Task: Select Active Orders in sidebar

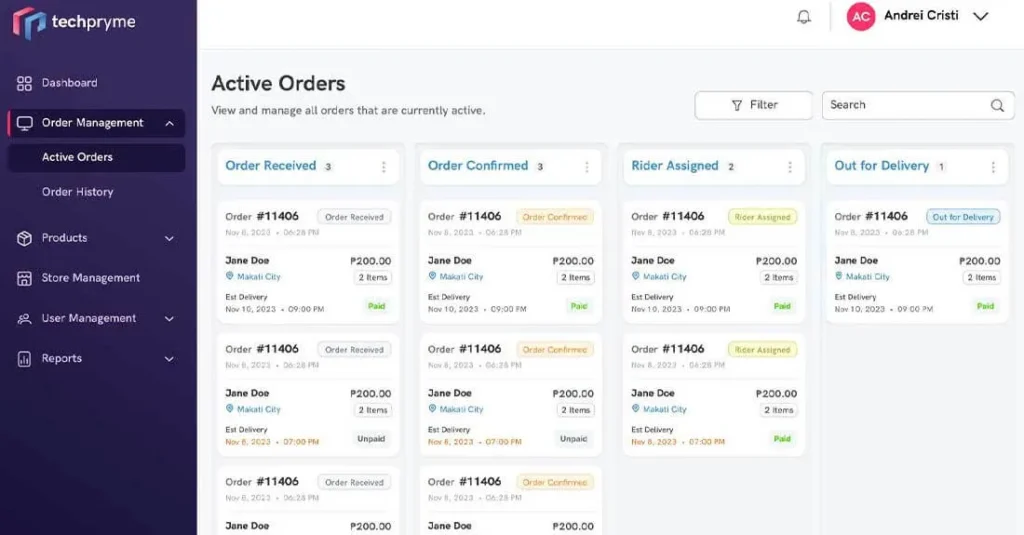Action: [77, 157]
